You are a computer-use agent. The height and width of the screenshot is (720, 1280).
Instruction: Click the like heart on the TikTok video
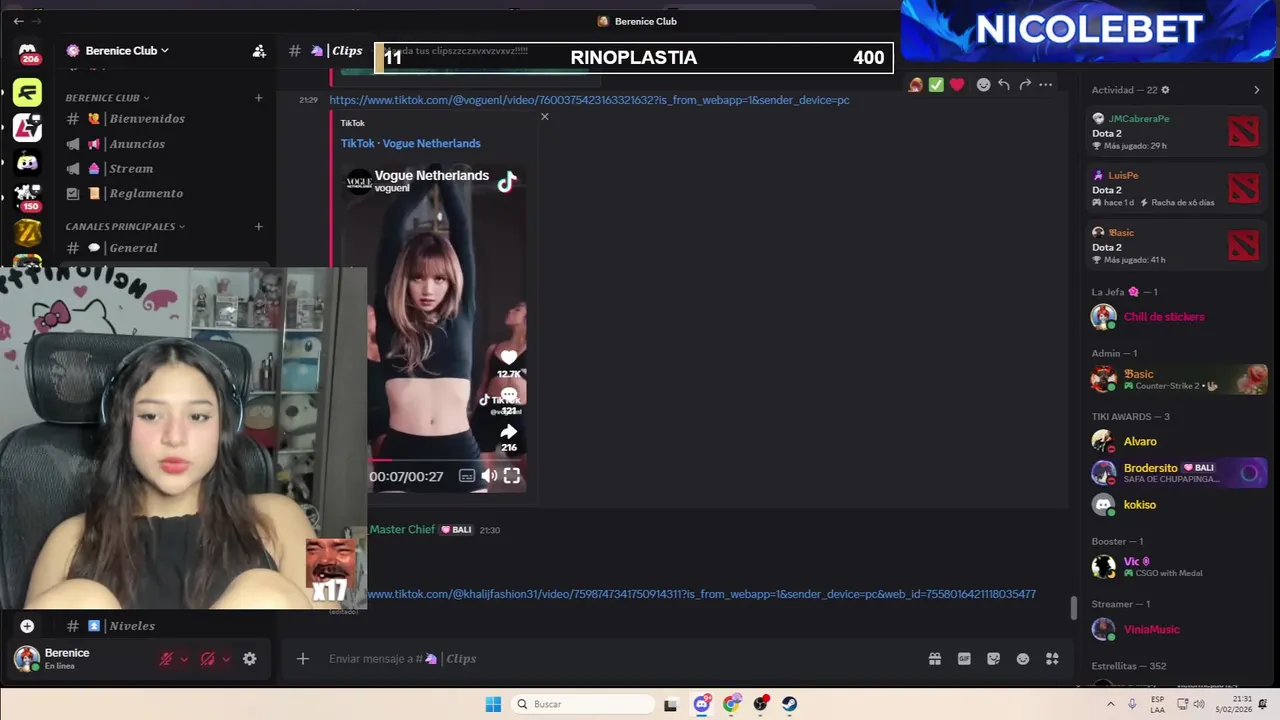tap(509, 357)
